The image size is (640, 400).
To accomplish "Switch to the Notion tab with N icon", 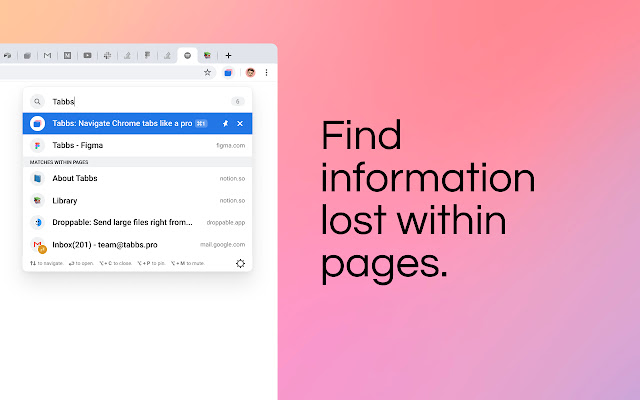I will (67, 56).
